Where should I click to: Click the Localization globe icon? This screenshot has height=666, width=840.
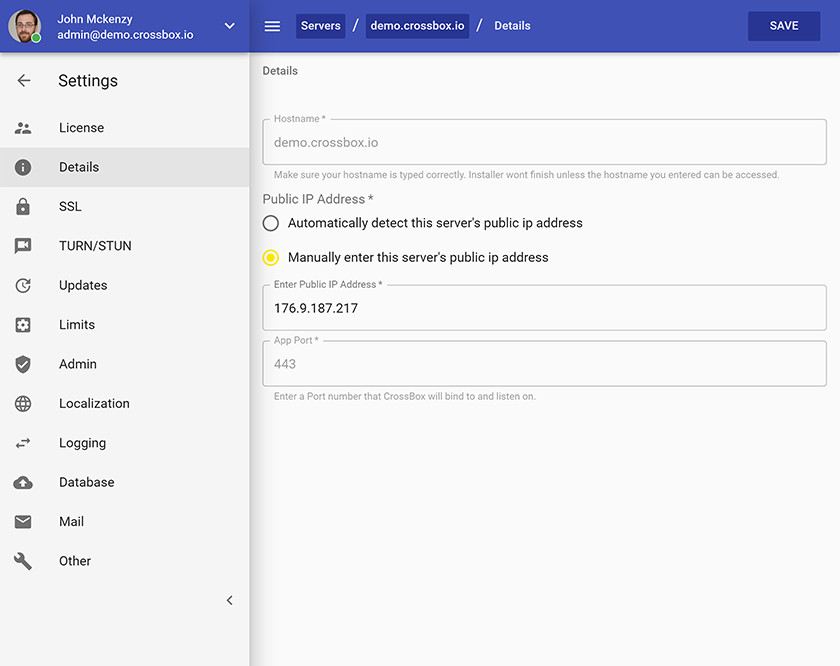[23, 403]
